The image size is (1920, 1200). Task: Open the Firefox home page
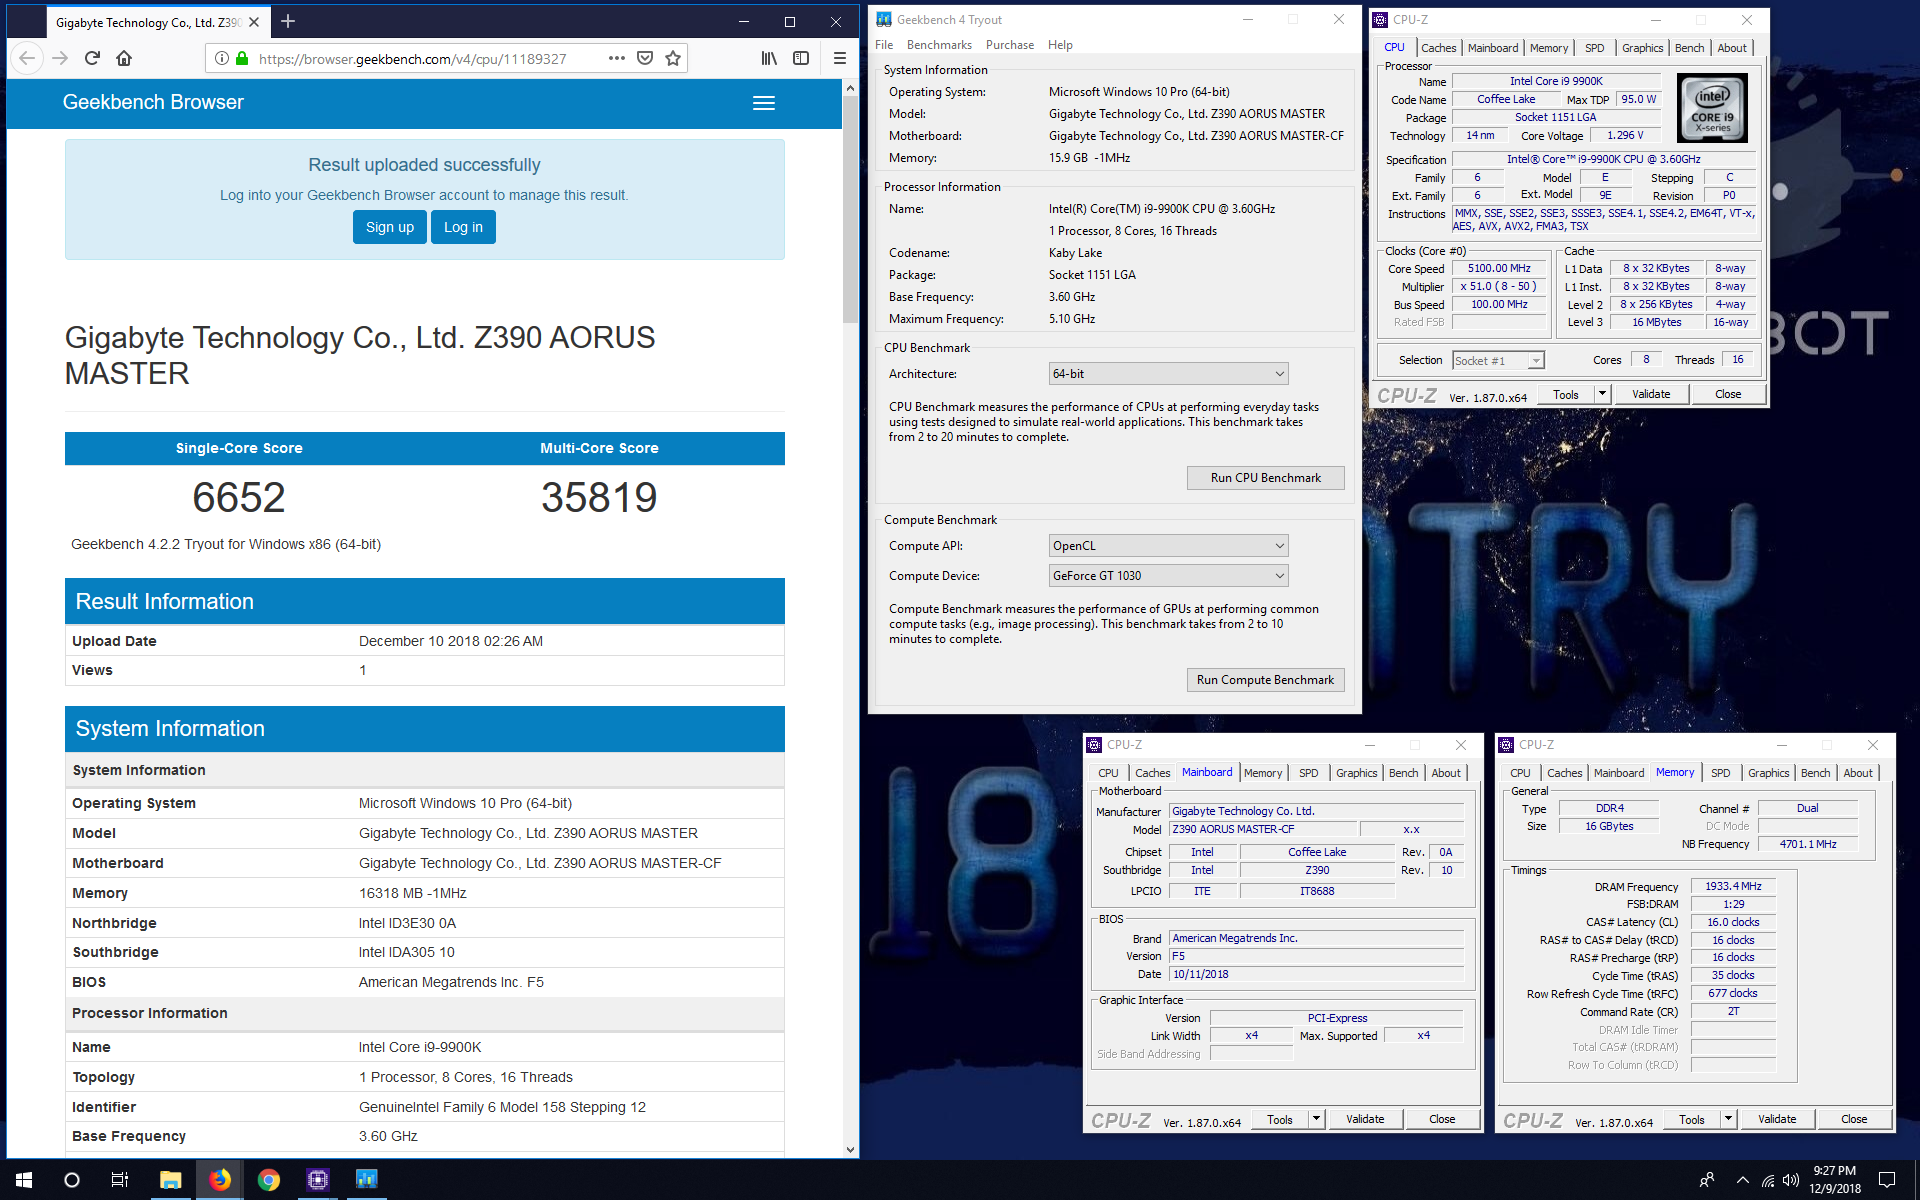click(124, 58)
